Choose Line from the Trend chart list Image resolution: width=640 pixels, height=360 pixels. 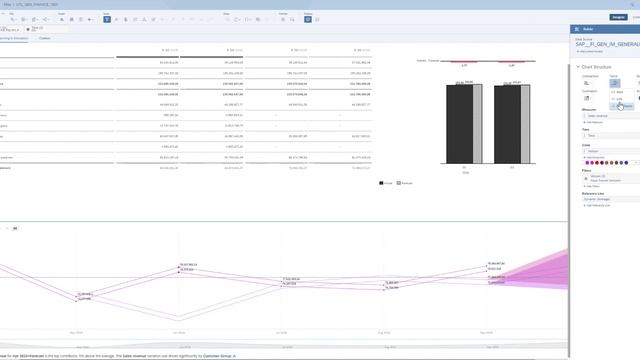coord(620,99)
